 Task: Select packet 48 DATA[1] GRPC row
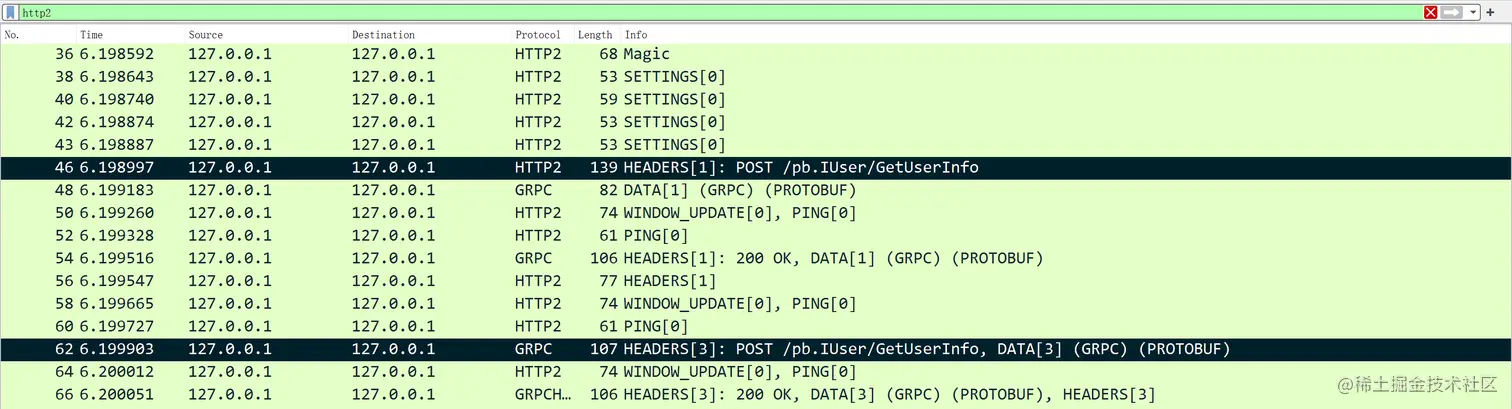point(756,190)
